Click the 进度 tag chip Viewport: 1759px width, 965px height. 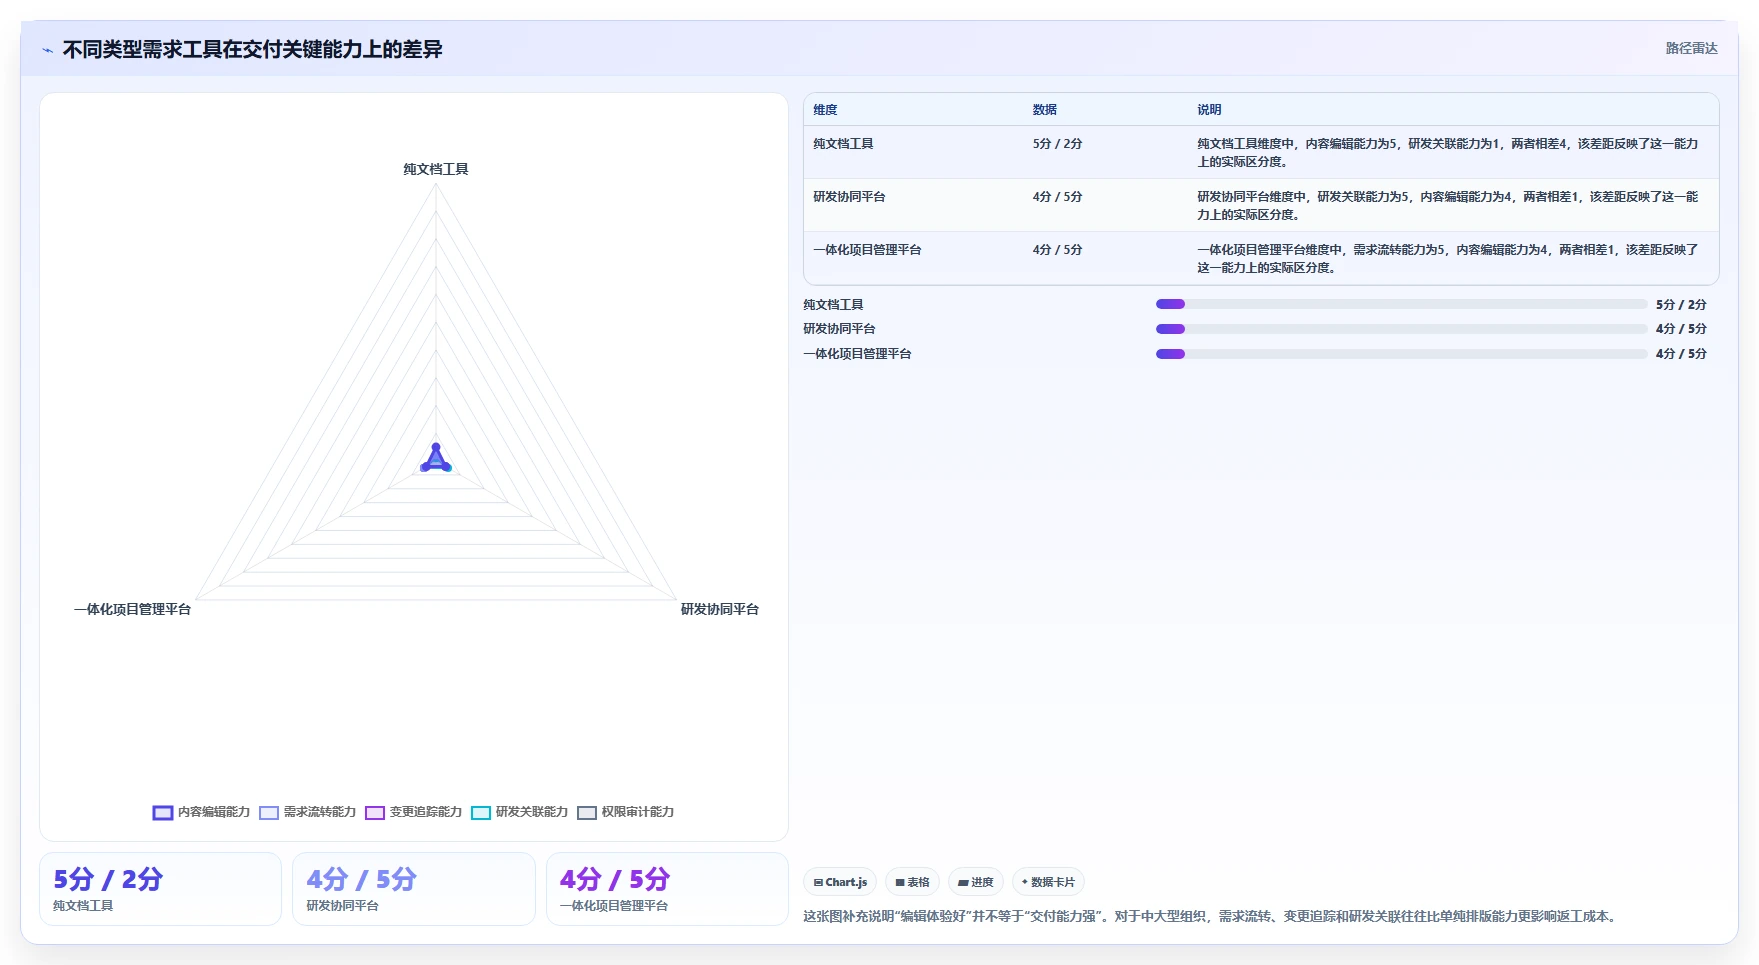tap(976, 882)
